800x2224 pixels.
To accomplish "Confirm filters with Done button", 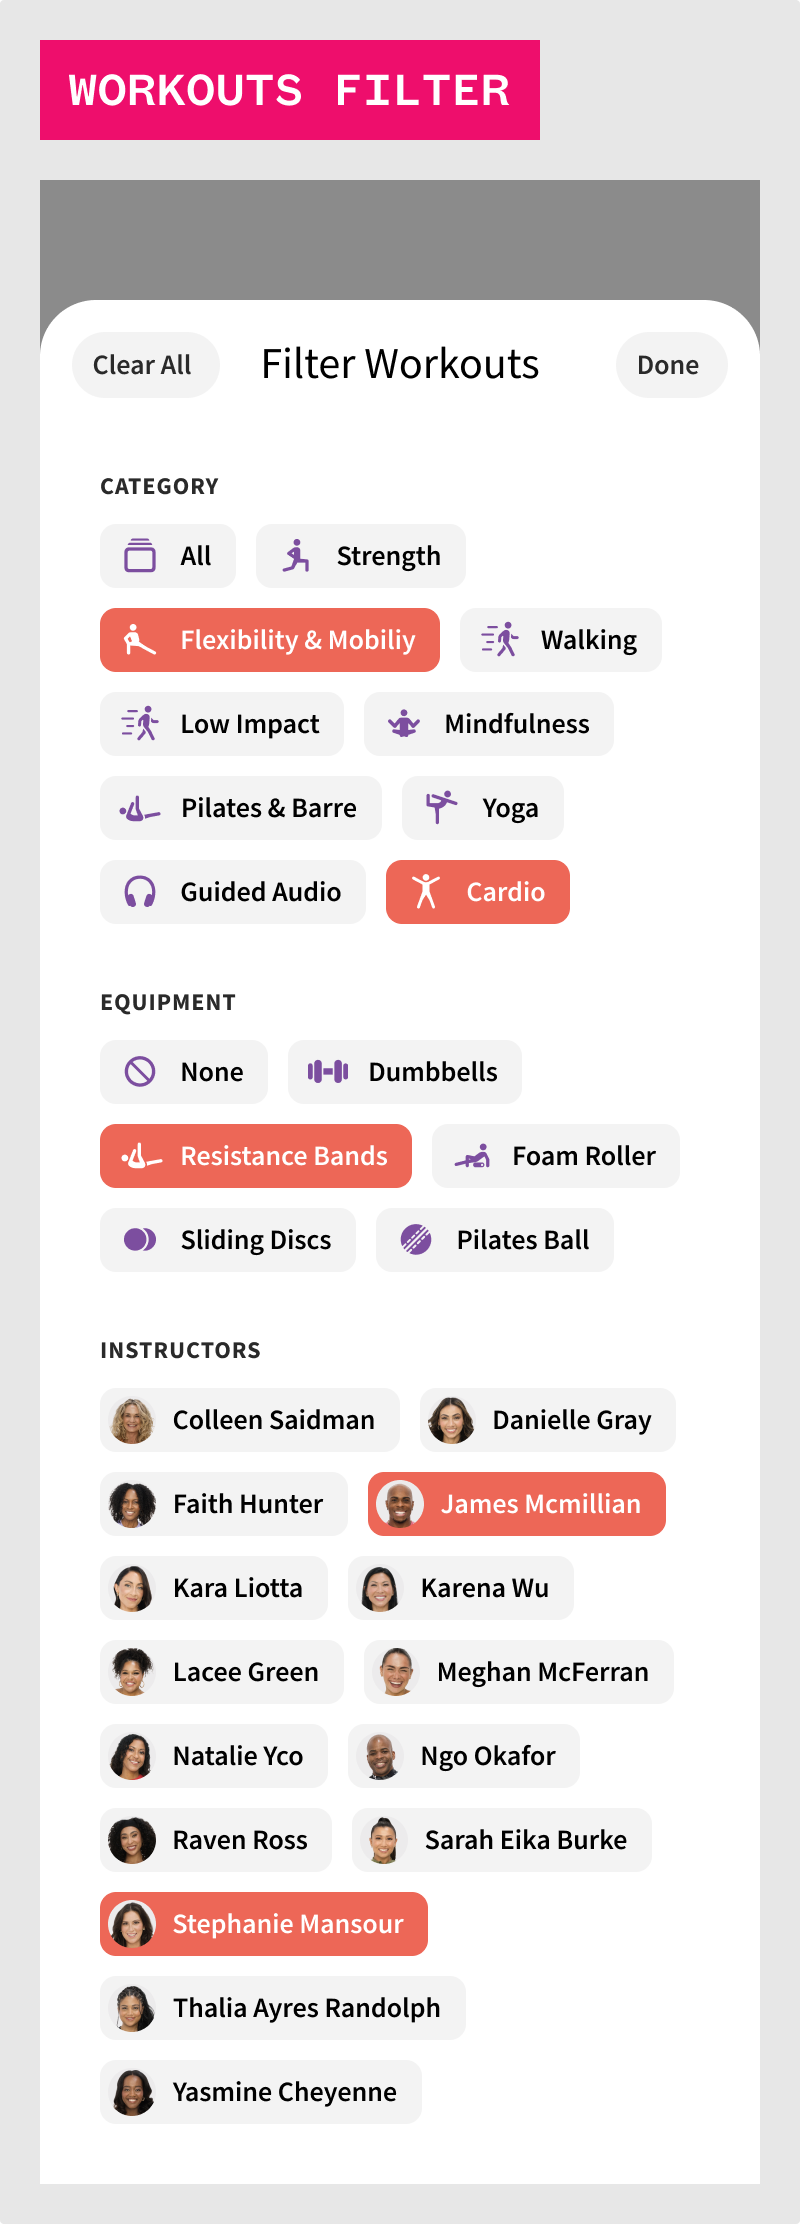I will click(x=671, y=365).
